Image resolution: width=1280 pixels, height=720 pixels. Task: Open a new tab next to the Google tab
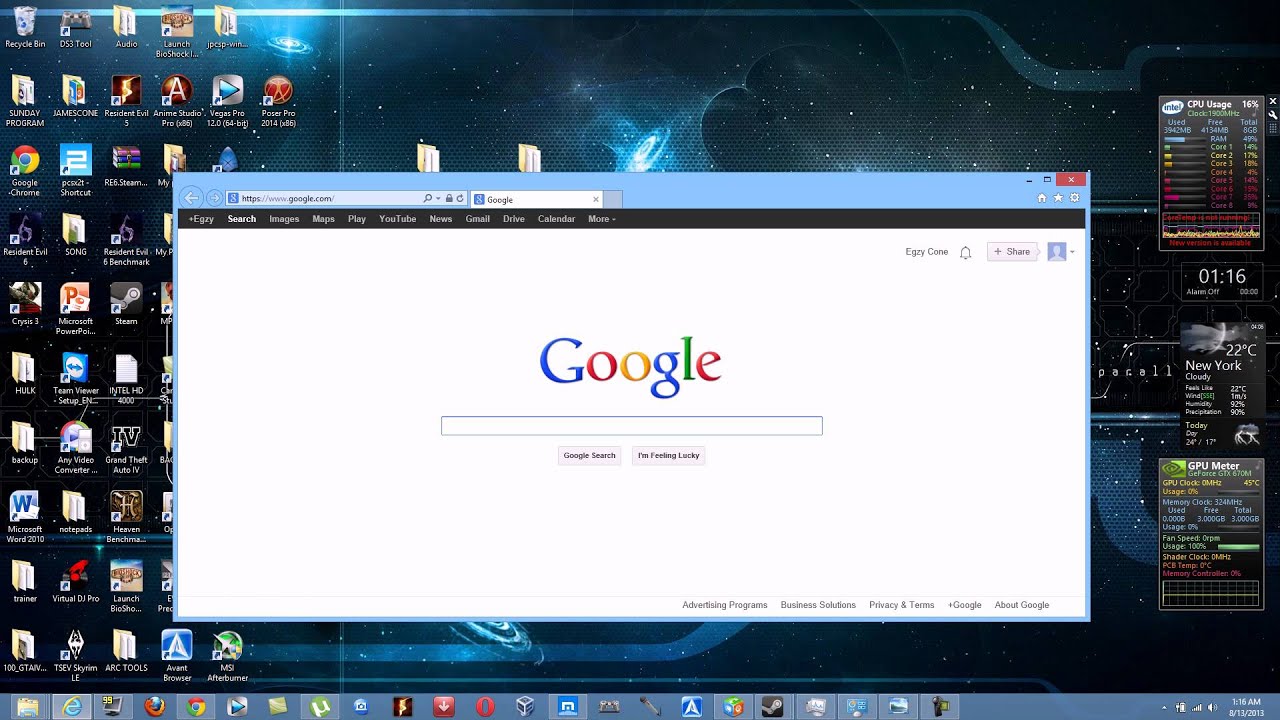pos(613,199)
